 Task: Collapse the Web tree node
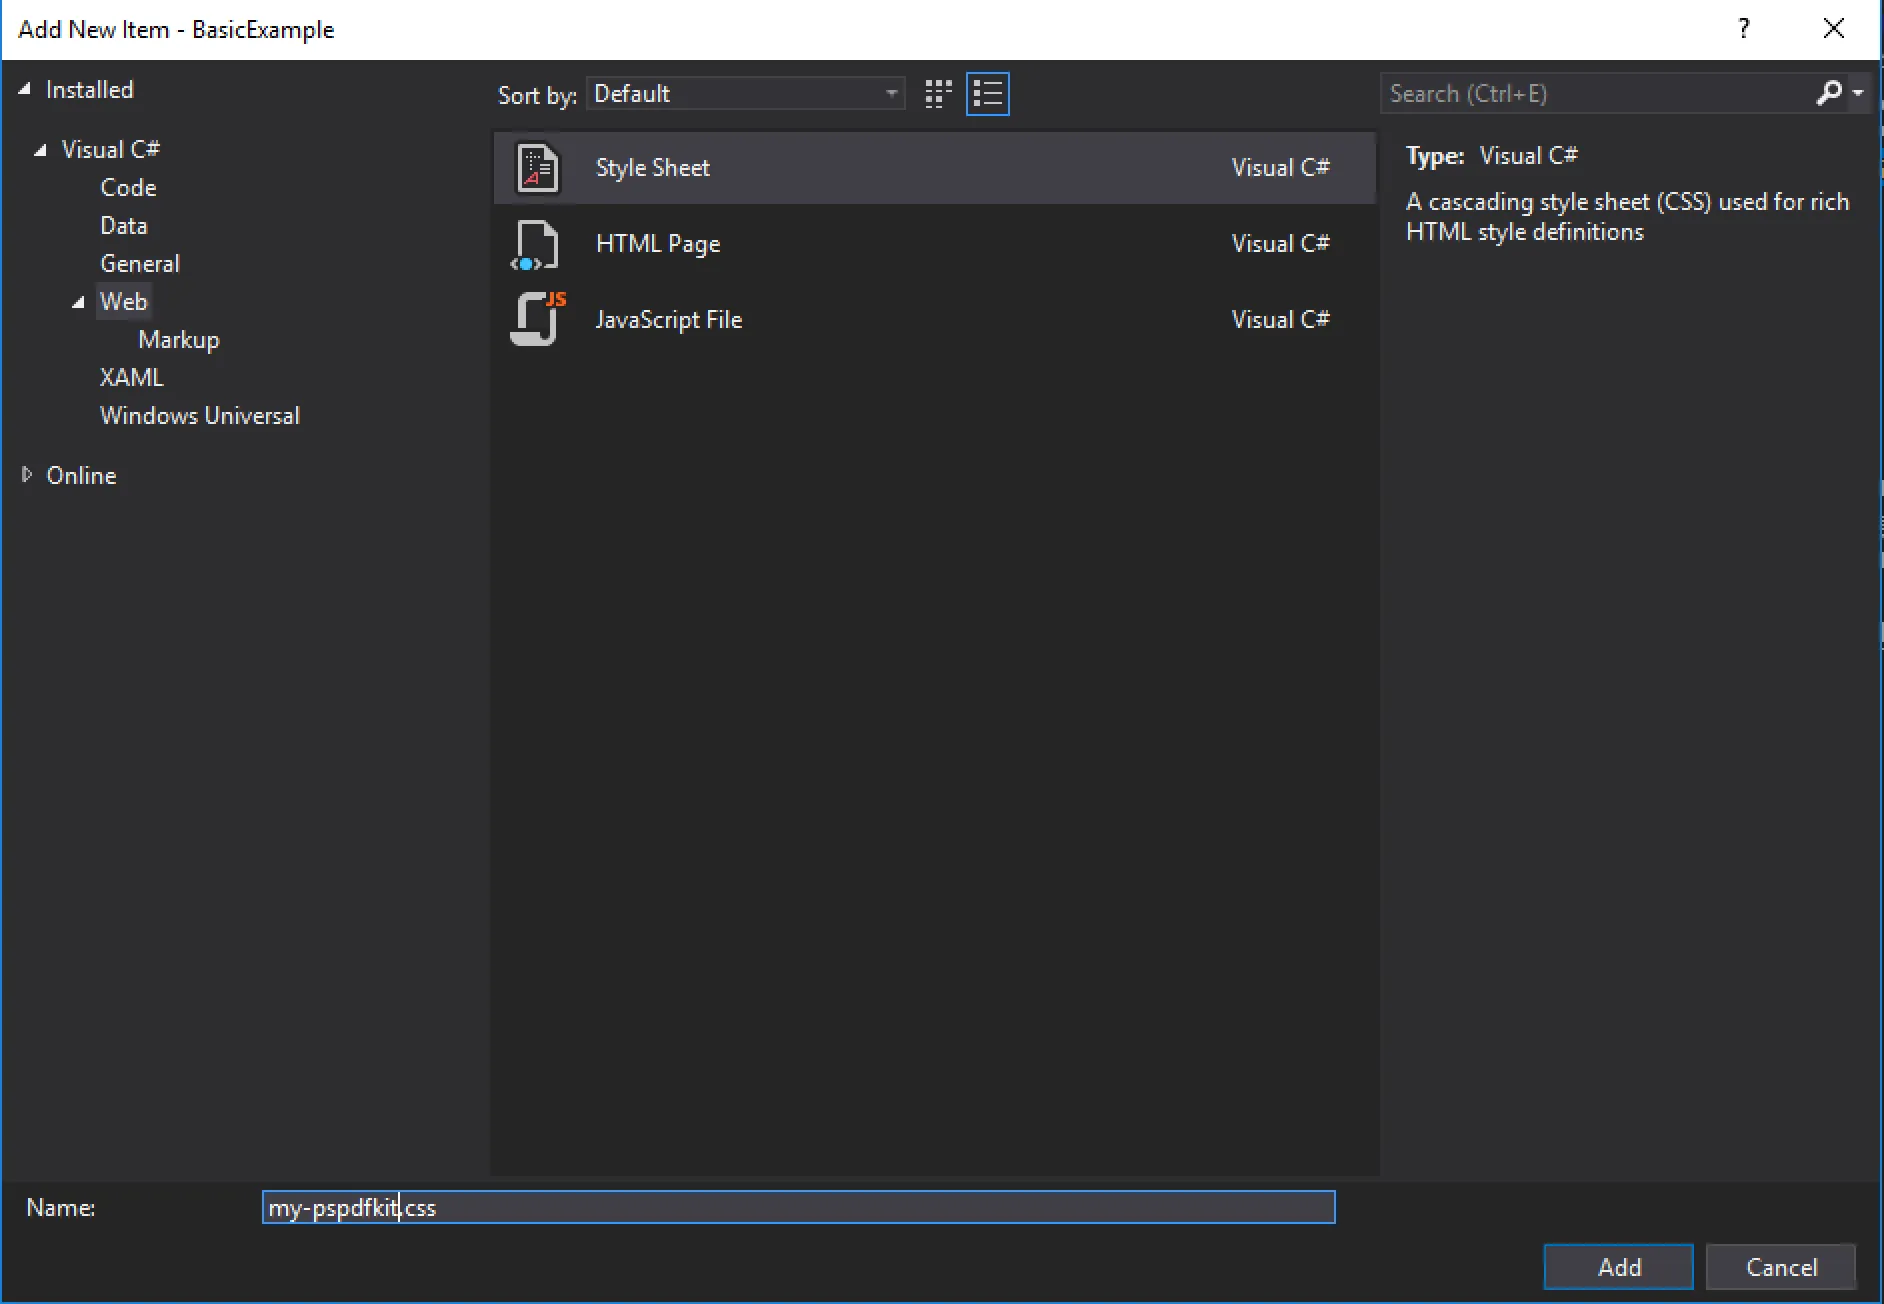point(79,302)
